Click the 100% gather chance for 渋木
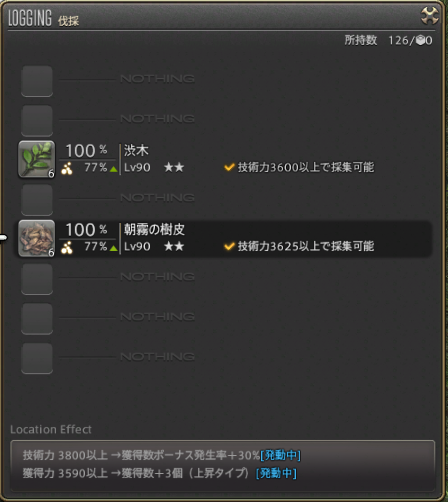Viewport: 448px width, 502px height. (86, 151)
